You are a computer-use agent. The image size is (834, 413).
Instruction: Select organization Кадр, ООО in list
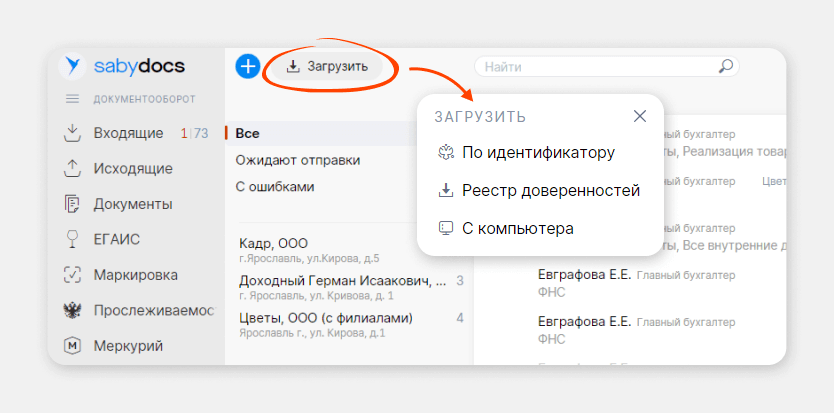[x=274, y=244]
